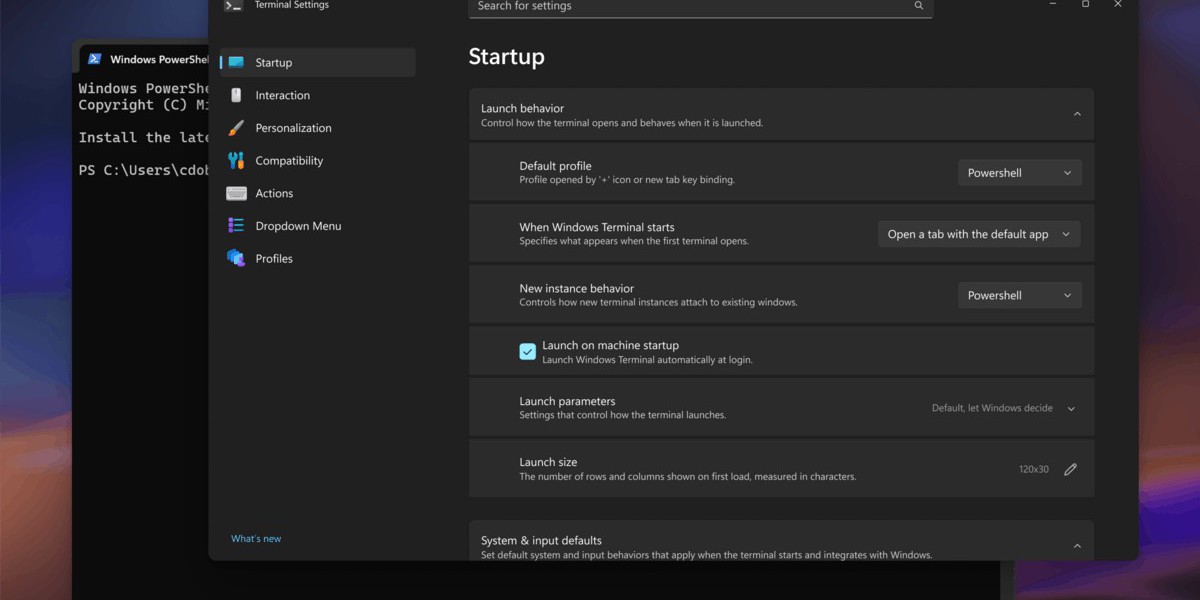Open the New instance behavior dropdown
Viewport: 1200px width, 600px height.
pyautogui.click(x=1019, y=295)
